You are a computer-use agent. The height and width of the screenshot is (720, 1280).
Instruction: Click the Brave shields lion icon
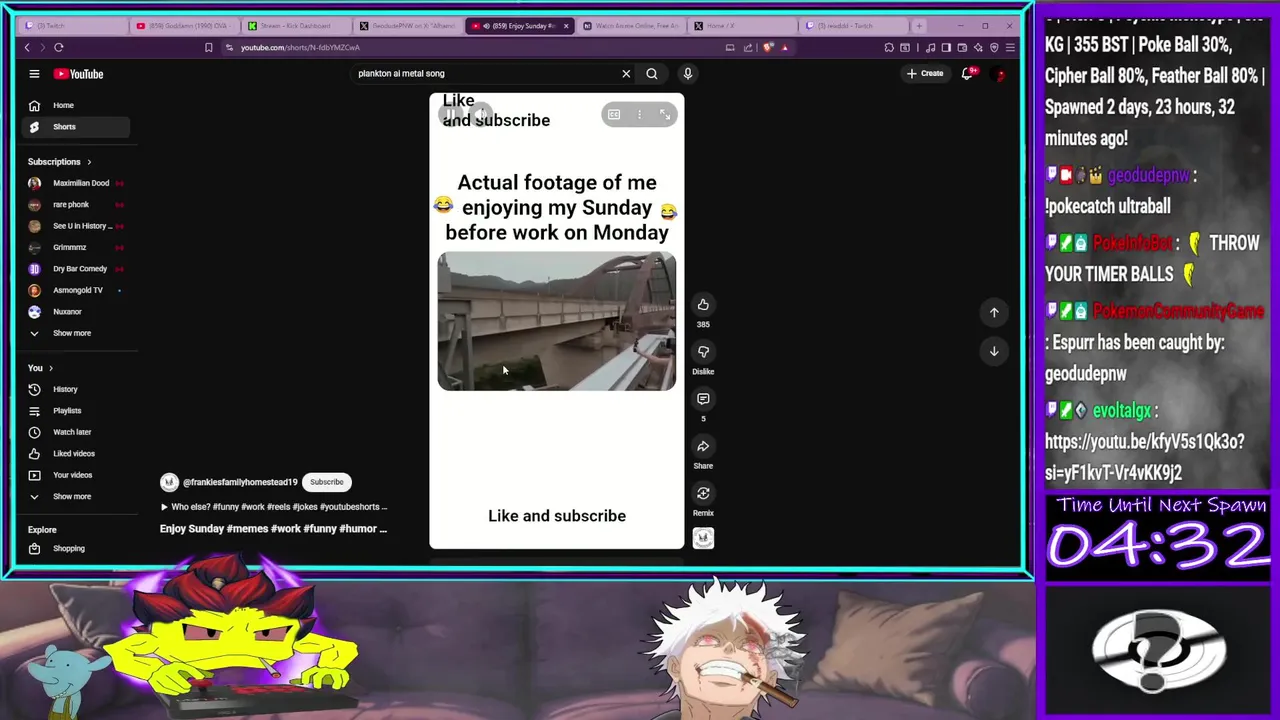tap(768, 47)
